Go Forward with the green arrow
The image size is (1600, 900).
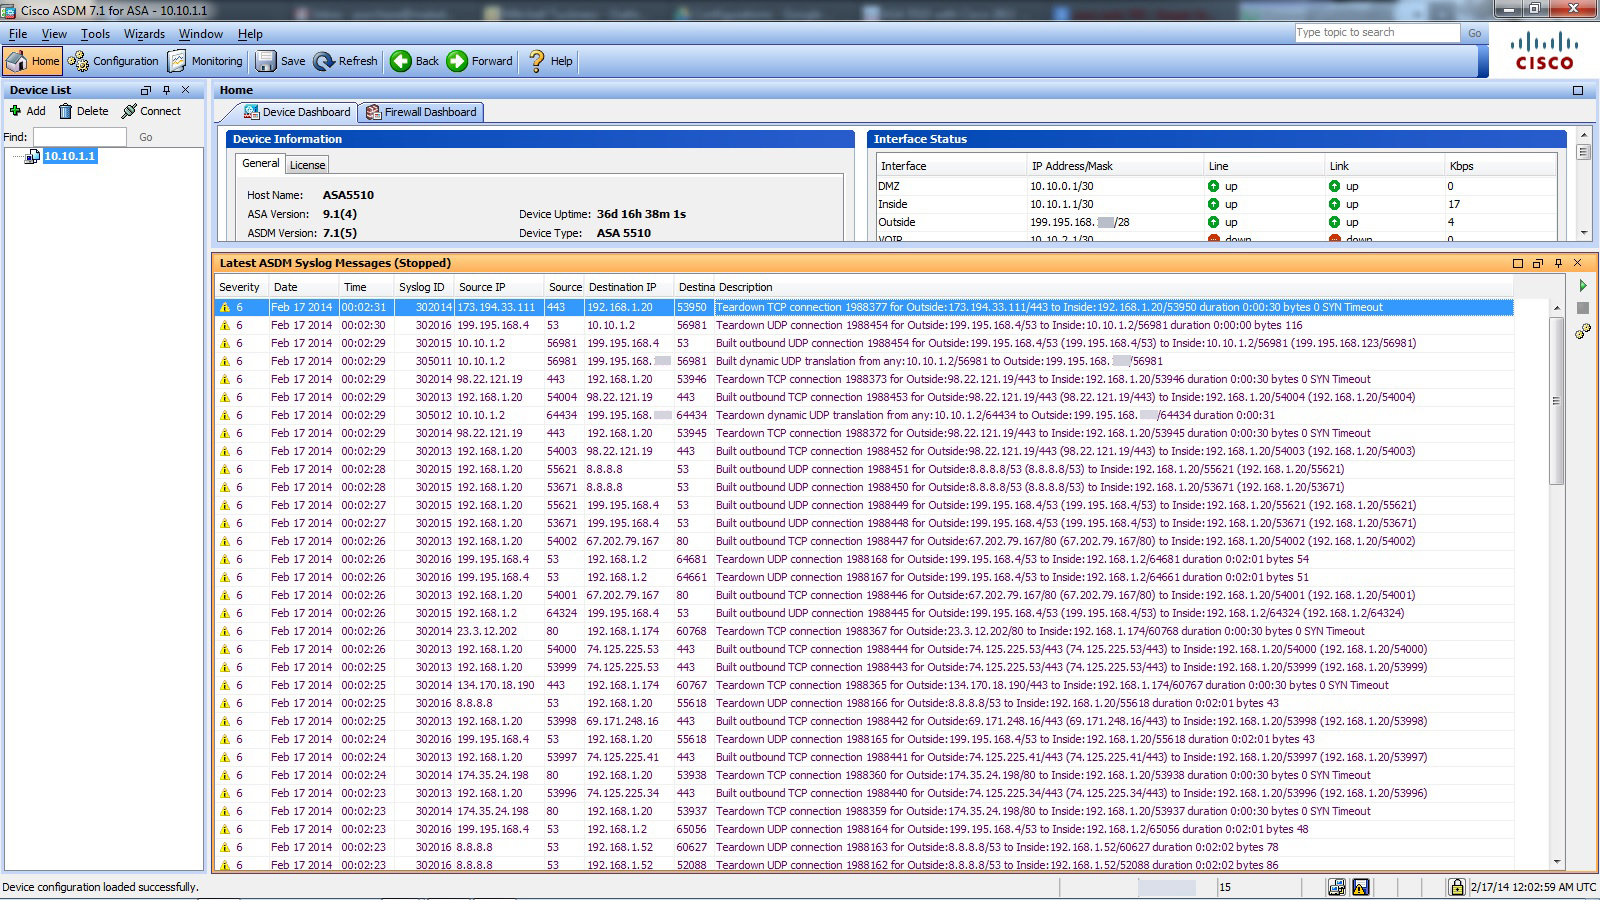click(x=479, y=61)
